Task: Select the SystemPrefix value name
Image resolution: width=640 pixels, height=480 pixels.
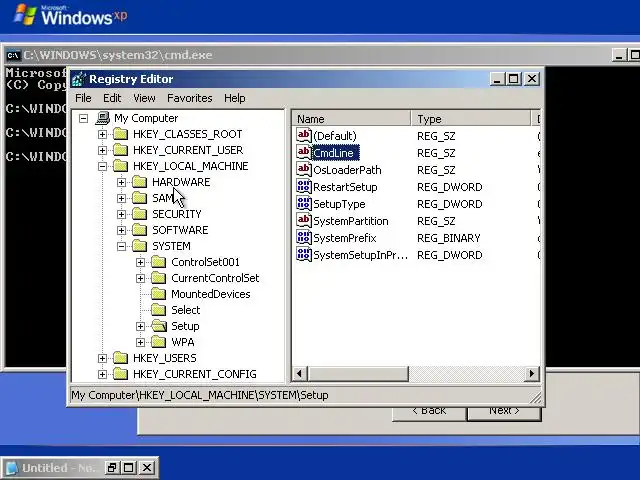Action: click(x=344, y=238)
